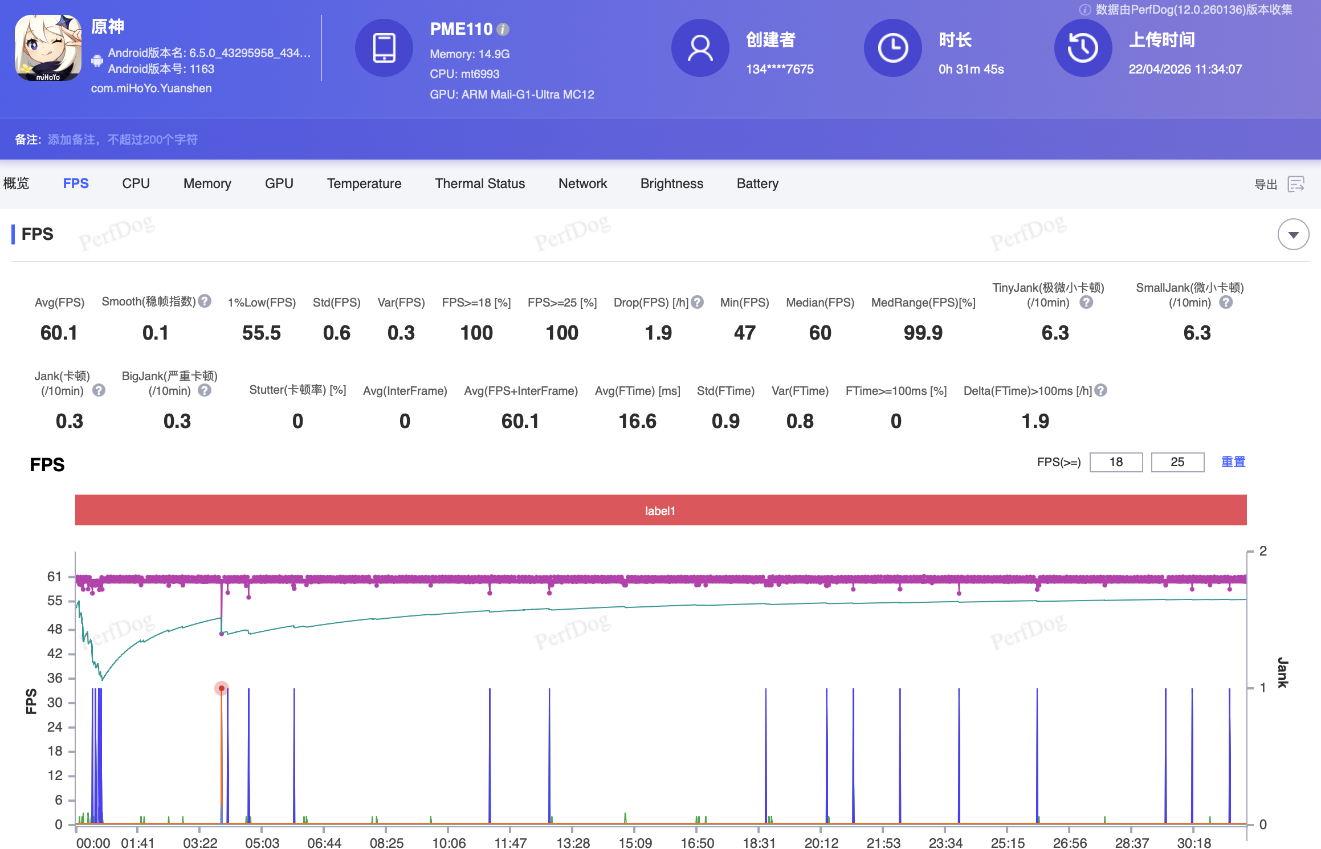Viewport: 1321px width, 849px height.
Task: Click help icon next to Drop(FPS)
Action: click(697, 302)
